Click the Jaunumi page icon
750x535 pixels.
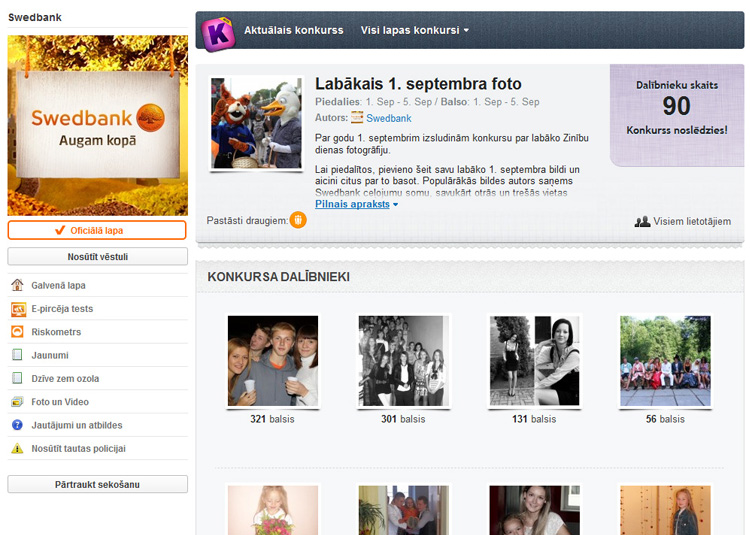click(x=17, y=355)
